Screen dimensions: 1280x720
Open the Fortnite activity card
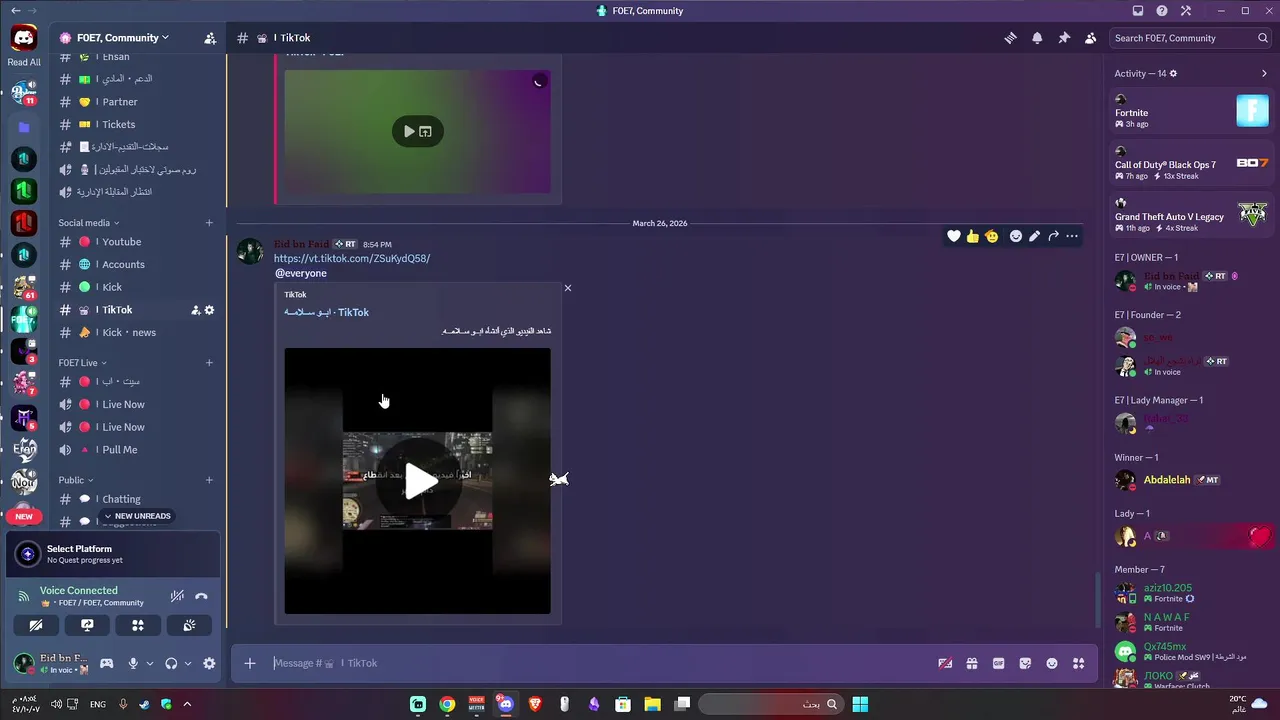tap(1192, 111)
